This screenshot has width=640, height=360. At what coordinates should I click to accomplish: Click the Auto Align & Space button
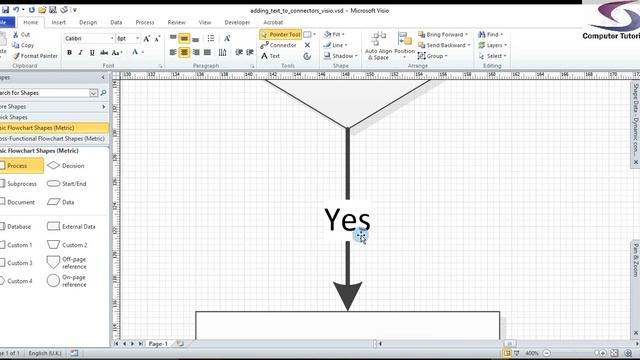click(378, 46)
